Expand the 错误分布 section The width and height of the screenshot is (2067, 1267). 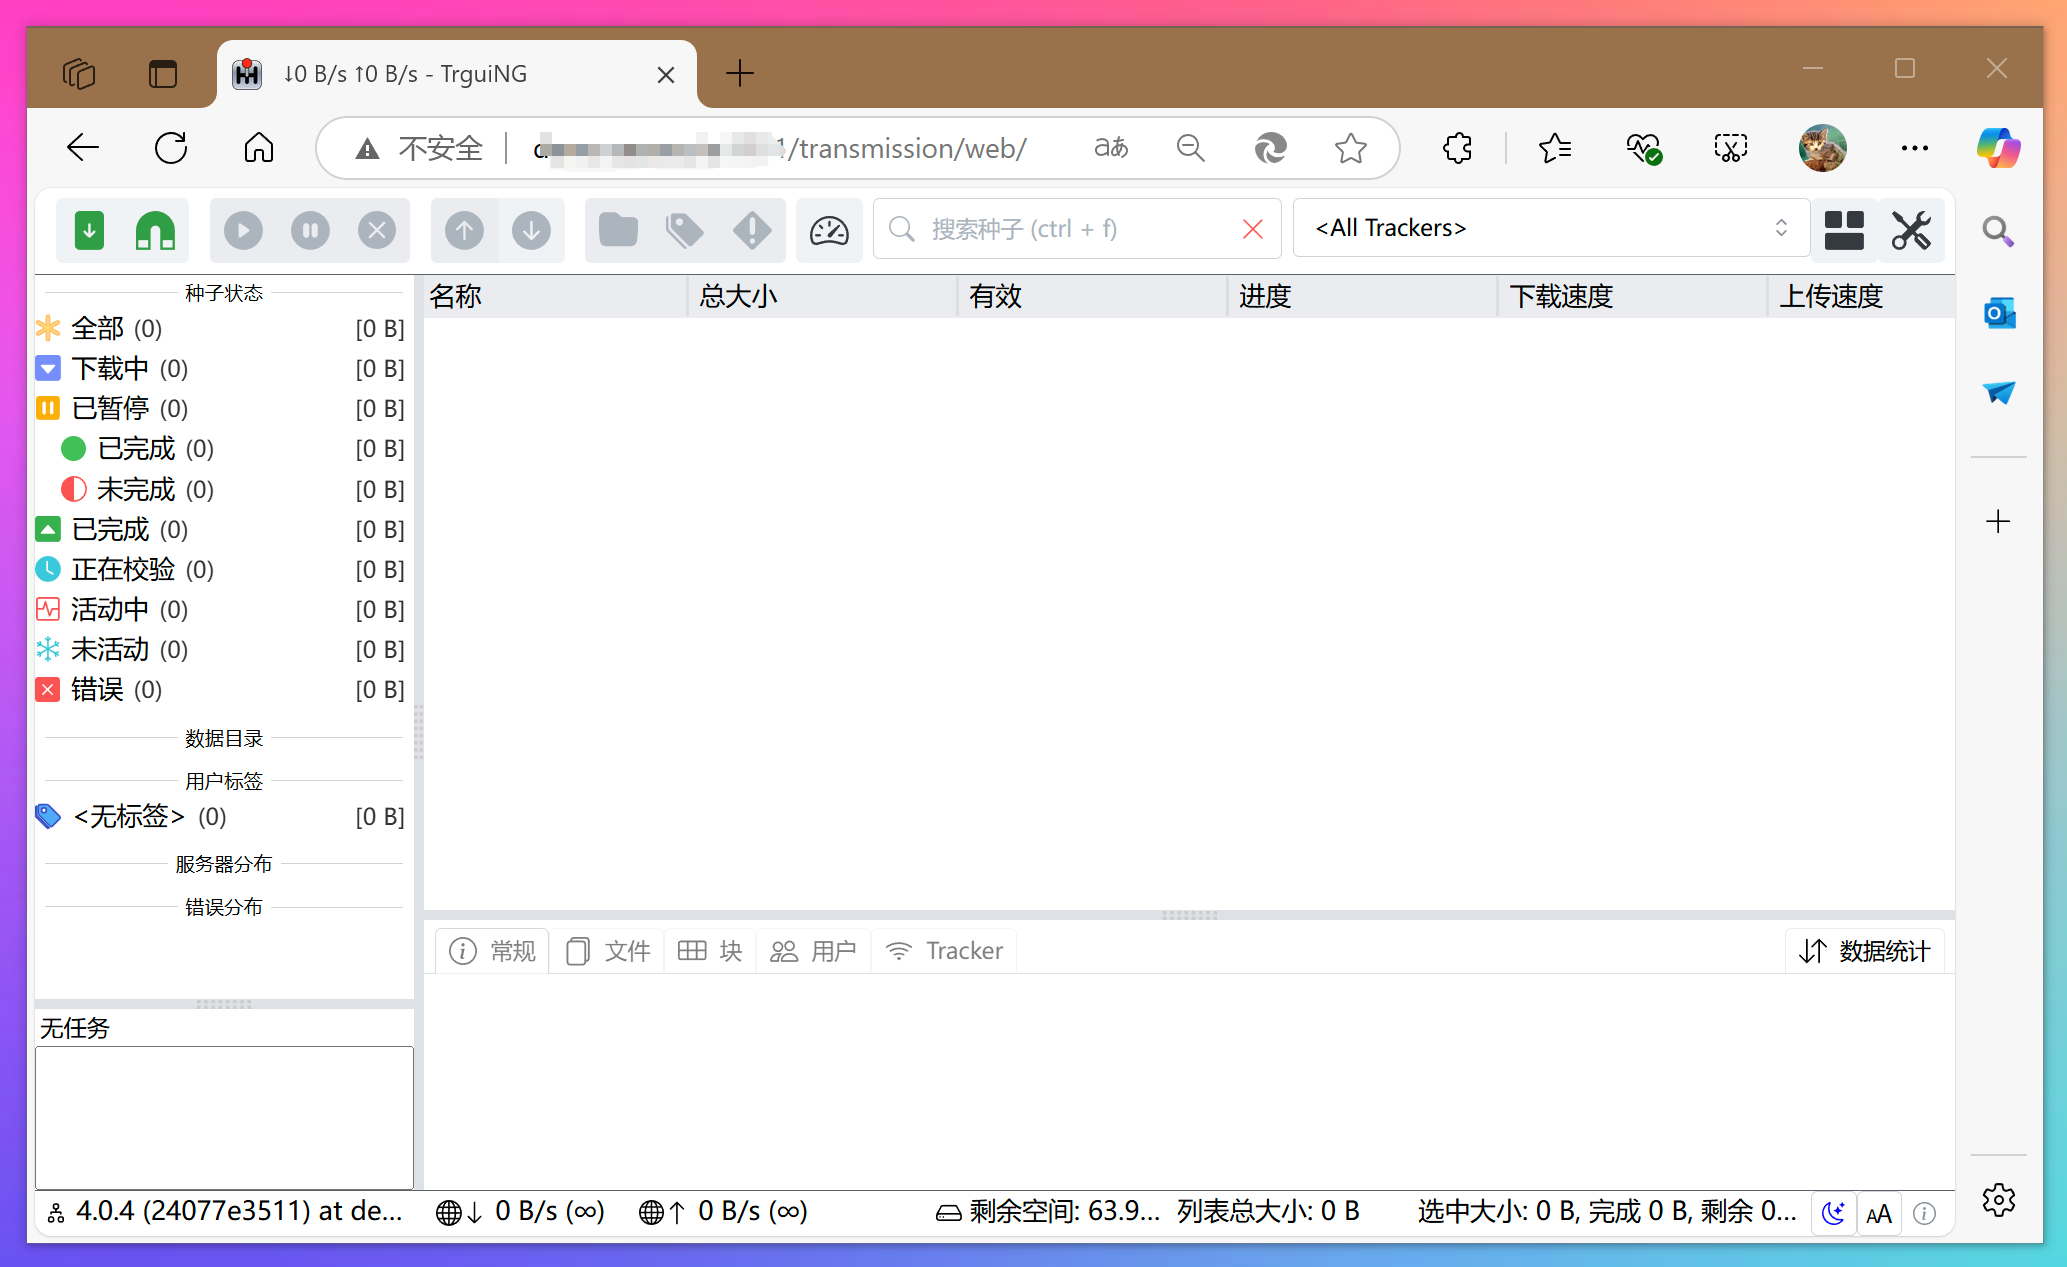pyautogui.click(x=224, y=906)
